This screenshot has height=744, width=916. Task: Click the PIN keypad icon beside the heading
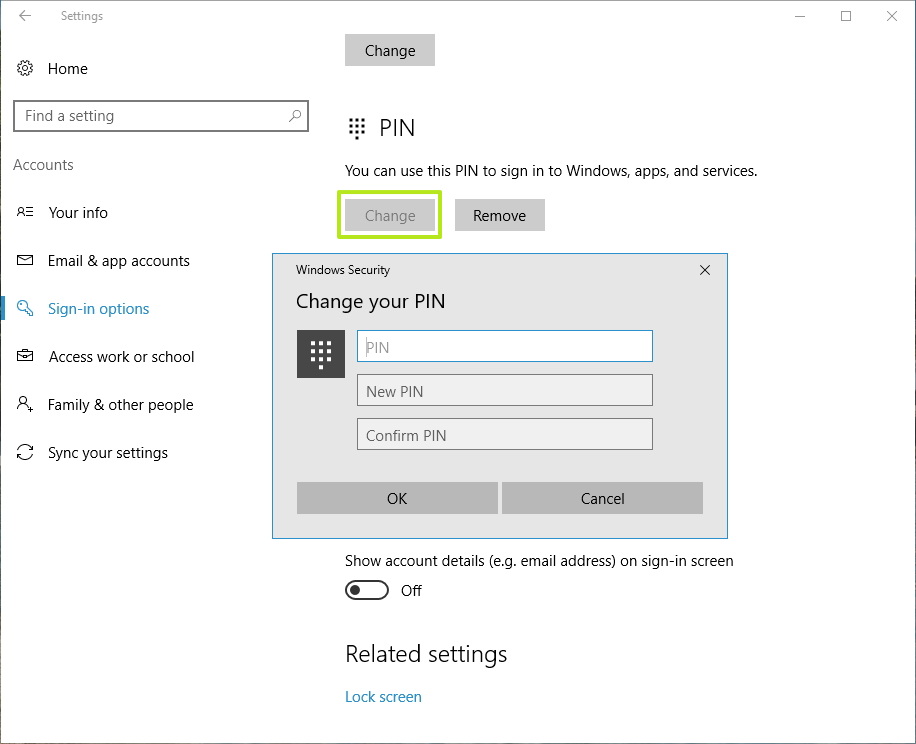coord(357,128)
